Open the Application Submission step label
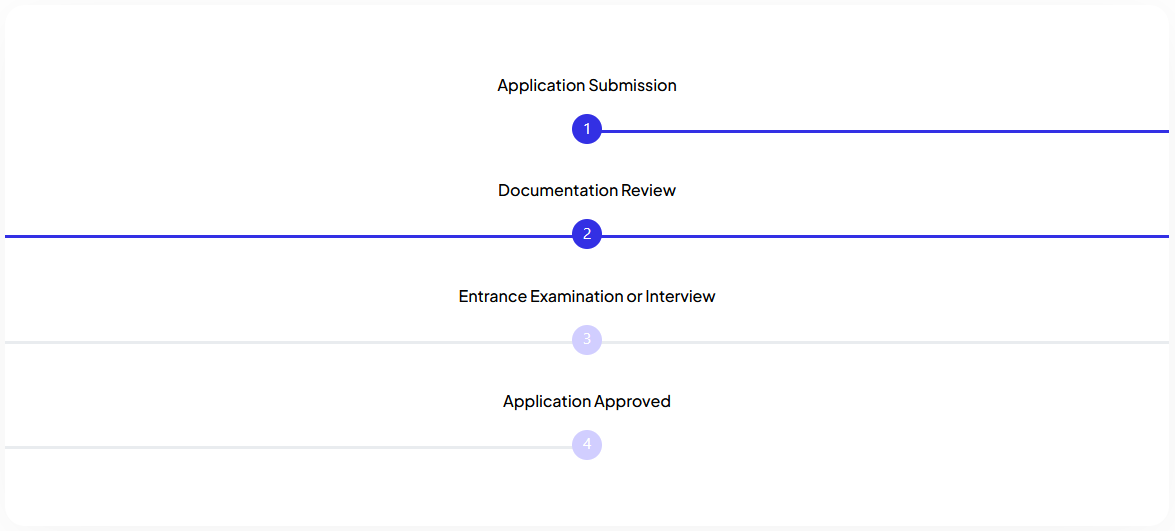Viewport: 1175px width, 531px height. click(x=587, y=85)
